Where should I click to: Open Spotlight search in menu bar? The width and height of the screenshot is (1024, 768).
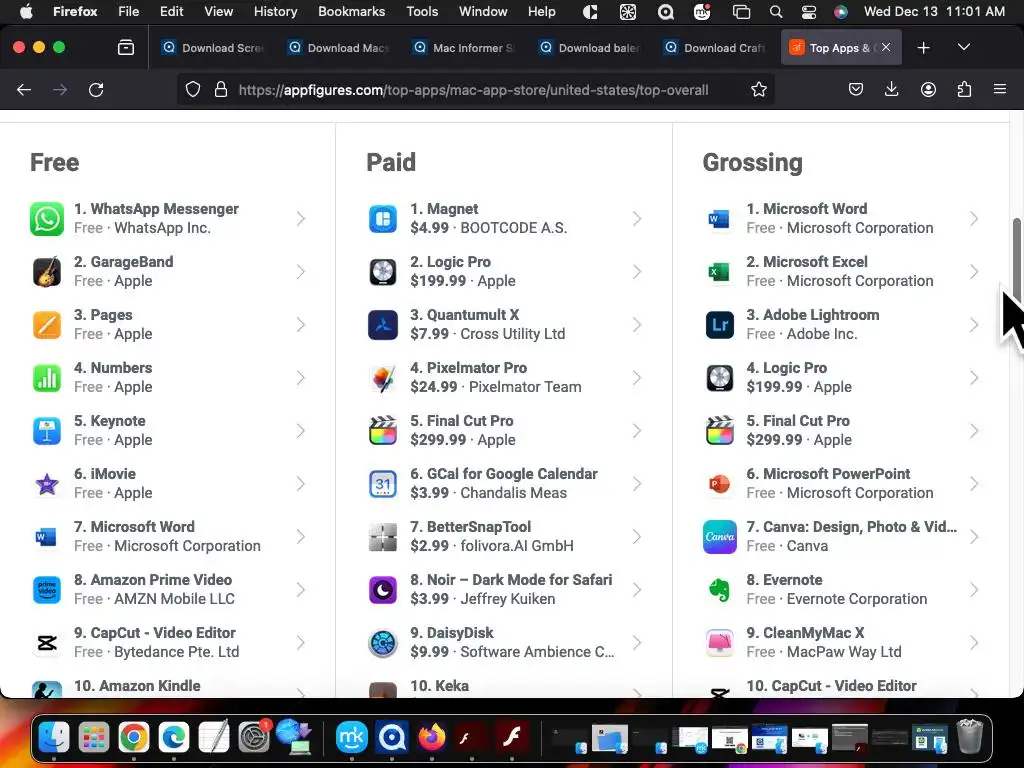point(776,11)
